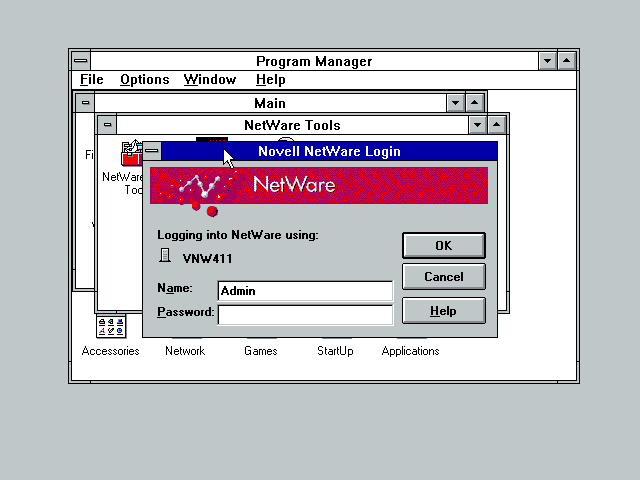Open the Help menu in Program Manager

pyautogui.click(x=271, y=79)
